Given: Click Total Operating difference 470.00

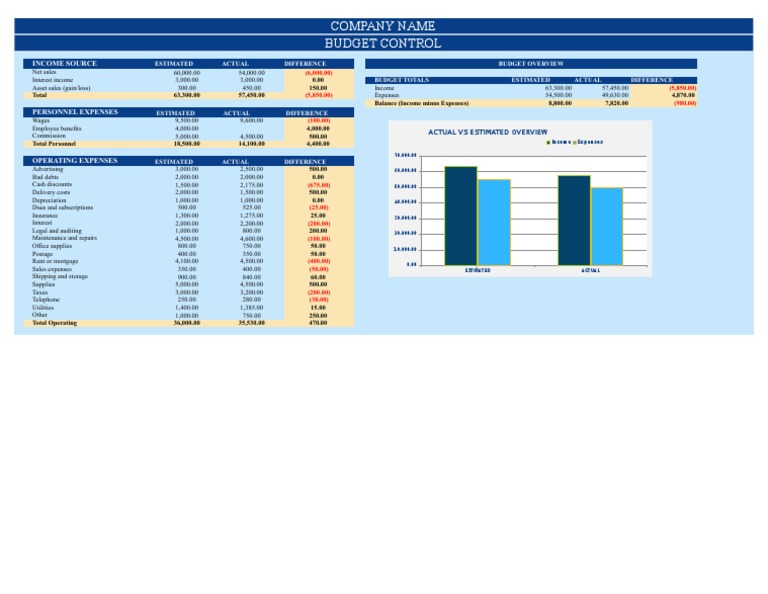Looking at the screenshot, I should point(318,323).
